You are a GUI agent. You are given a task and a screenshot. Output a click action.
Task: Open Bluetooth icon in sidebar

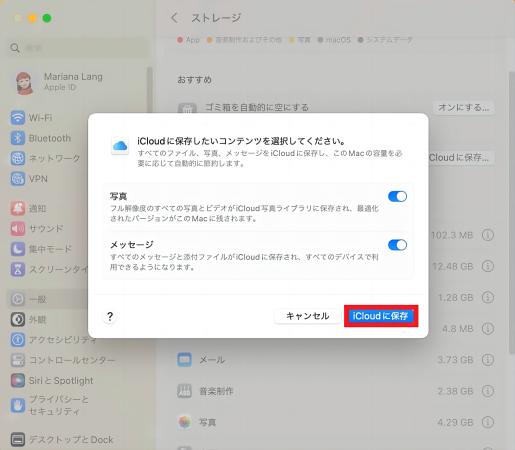point(18,138)
